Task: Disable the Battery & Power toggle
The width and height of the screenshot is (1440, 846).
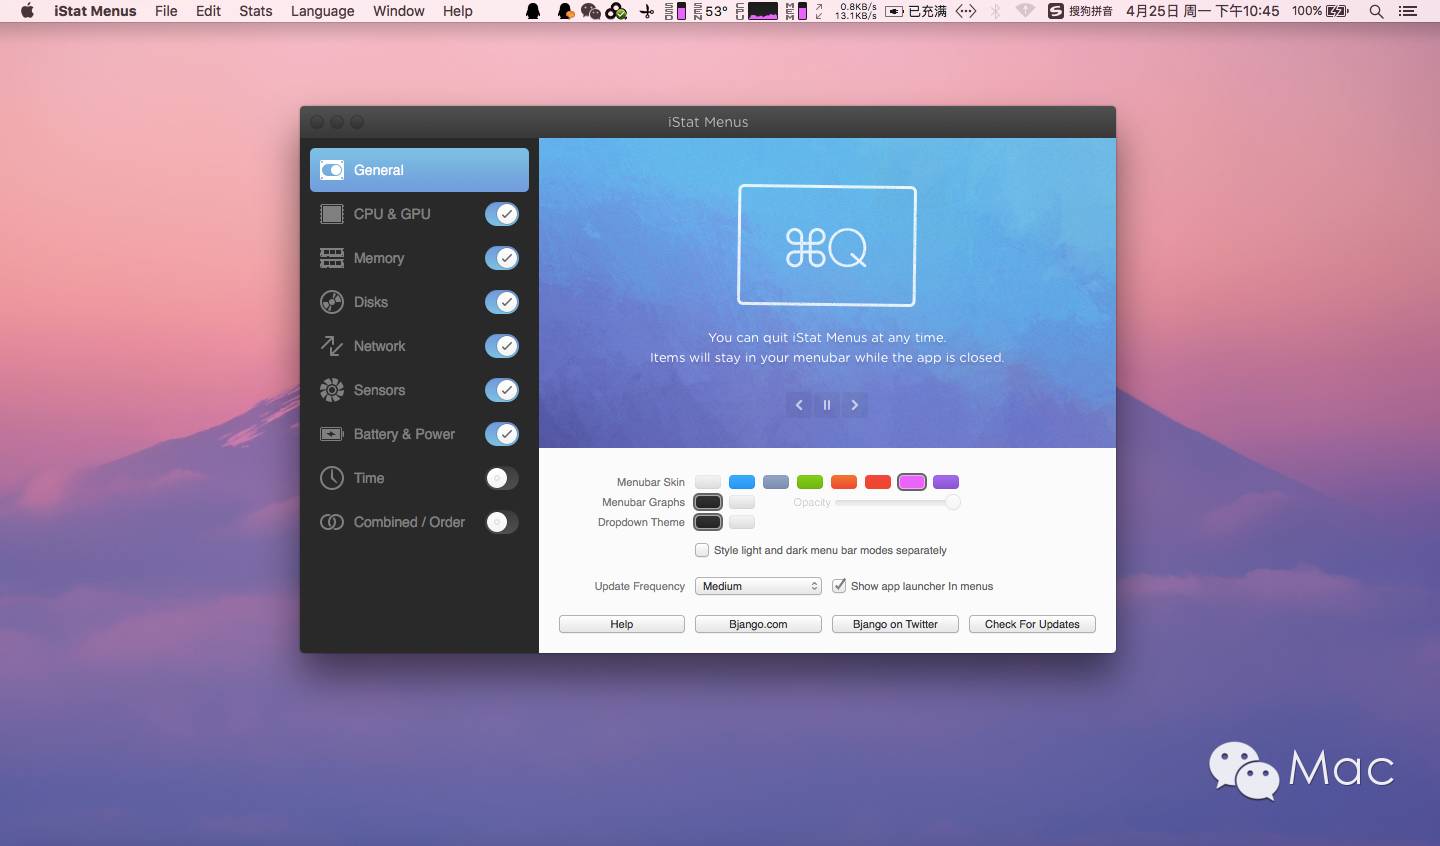Action: pos(502,434)
